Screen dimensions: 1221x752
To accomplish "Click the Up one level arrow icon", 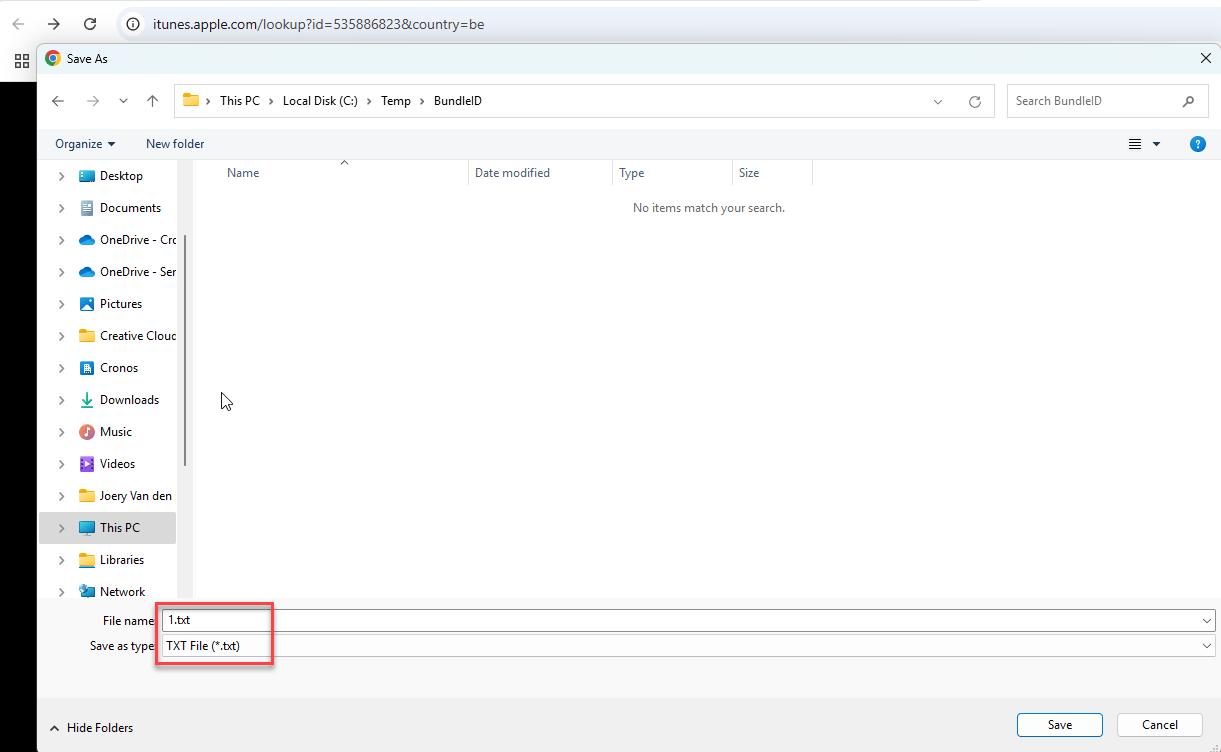I will tap(152, 101).
